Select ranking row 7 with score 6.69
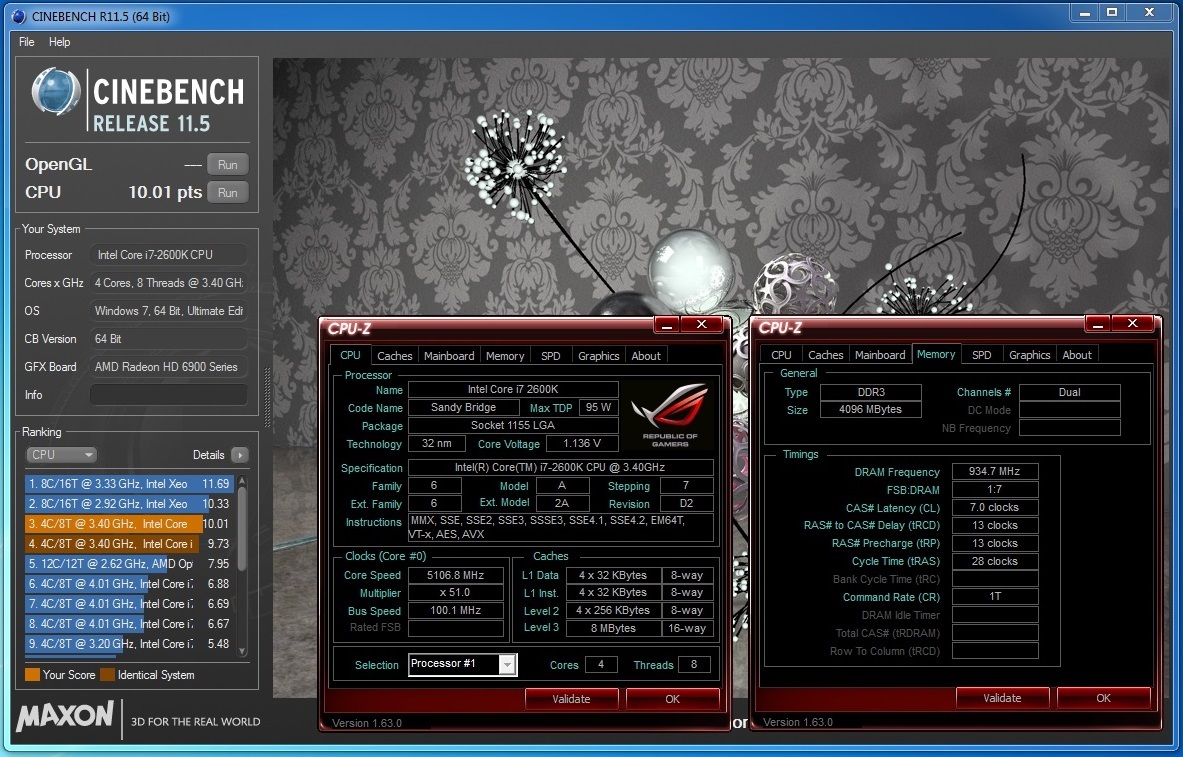1183x757 pixels. click(129, 604)
